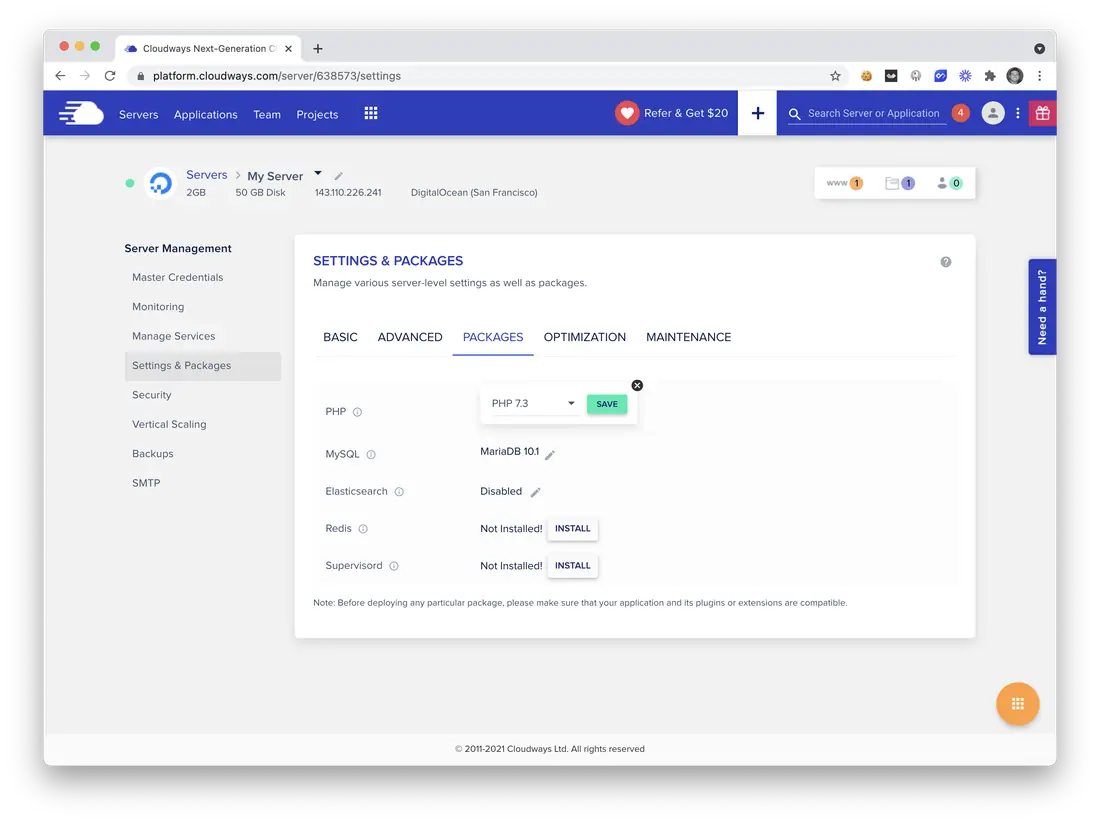Image resolution: width=1100 pixels, height=823 pixels.
Task: Open Master Credentials in sidebar
Action: click(177, 277)
